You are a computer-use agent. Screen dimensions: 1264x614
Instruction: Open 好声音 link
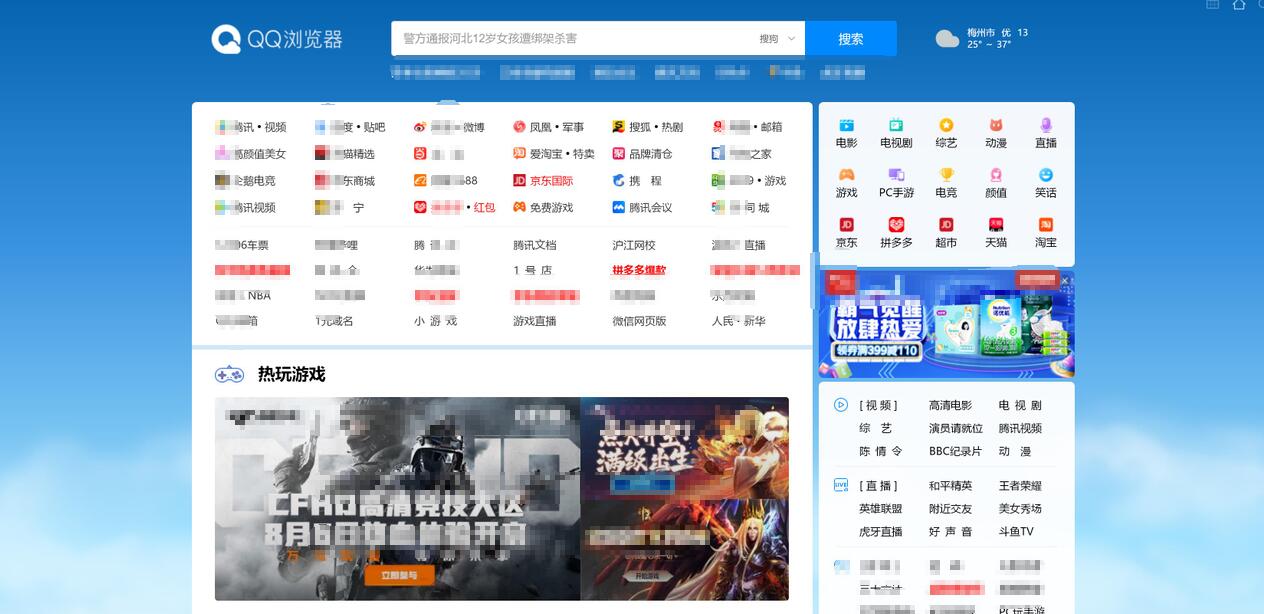click(950, 531)
